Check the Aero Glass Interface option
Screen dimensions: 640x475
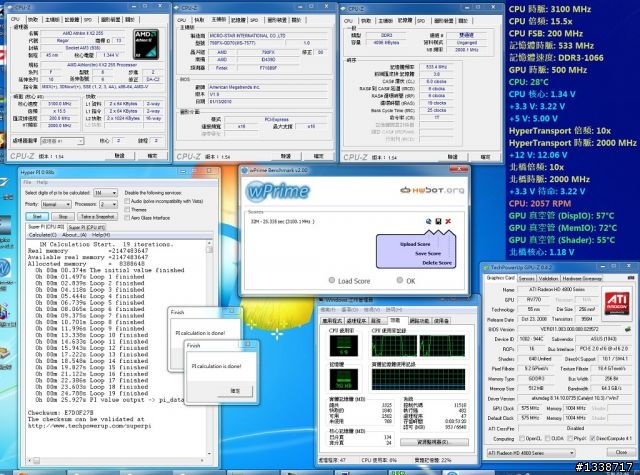tap(127, 218)
